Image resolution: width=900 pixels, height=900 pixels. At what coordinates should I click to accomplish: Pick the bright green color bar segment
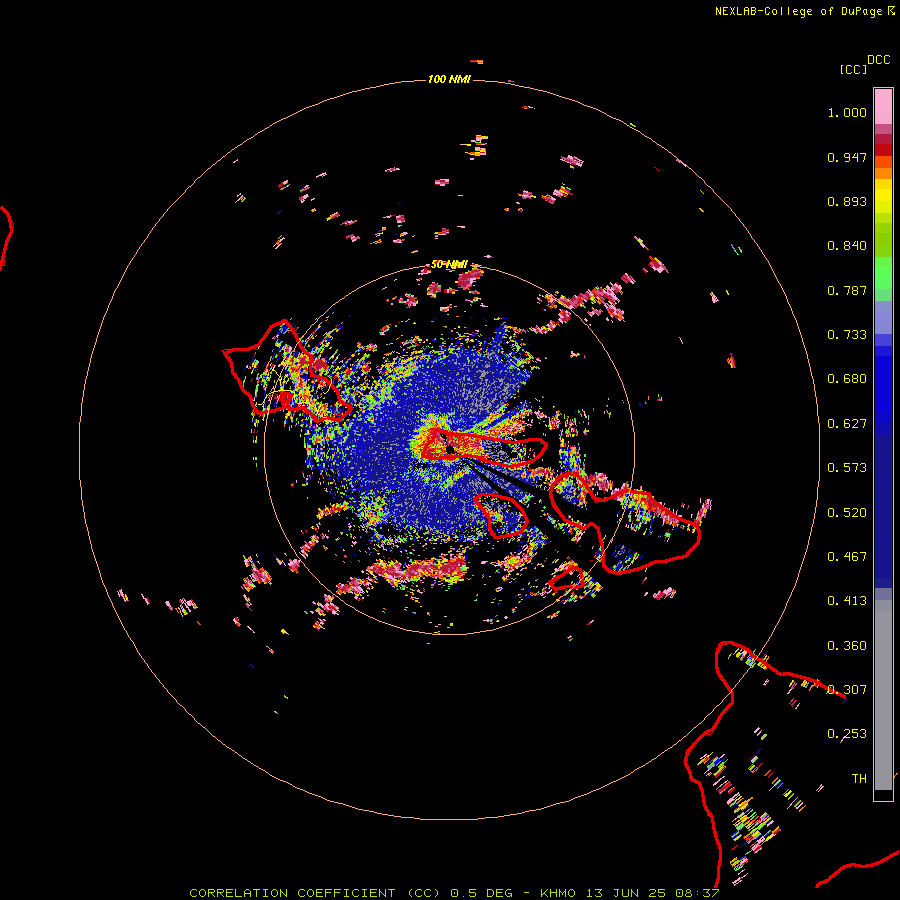[883, 273]
